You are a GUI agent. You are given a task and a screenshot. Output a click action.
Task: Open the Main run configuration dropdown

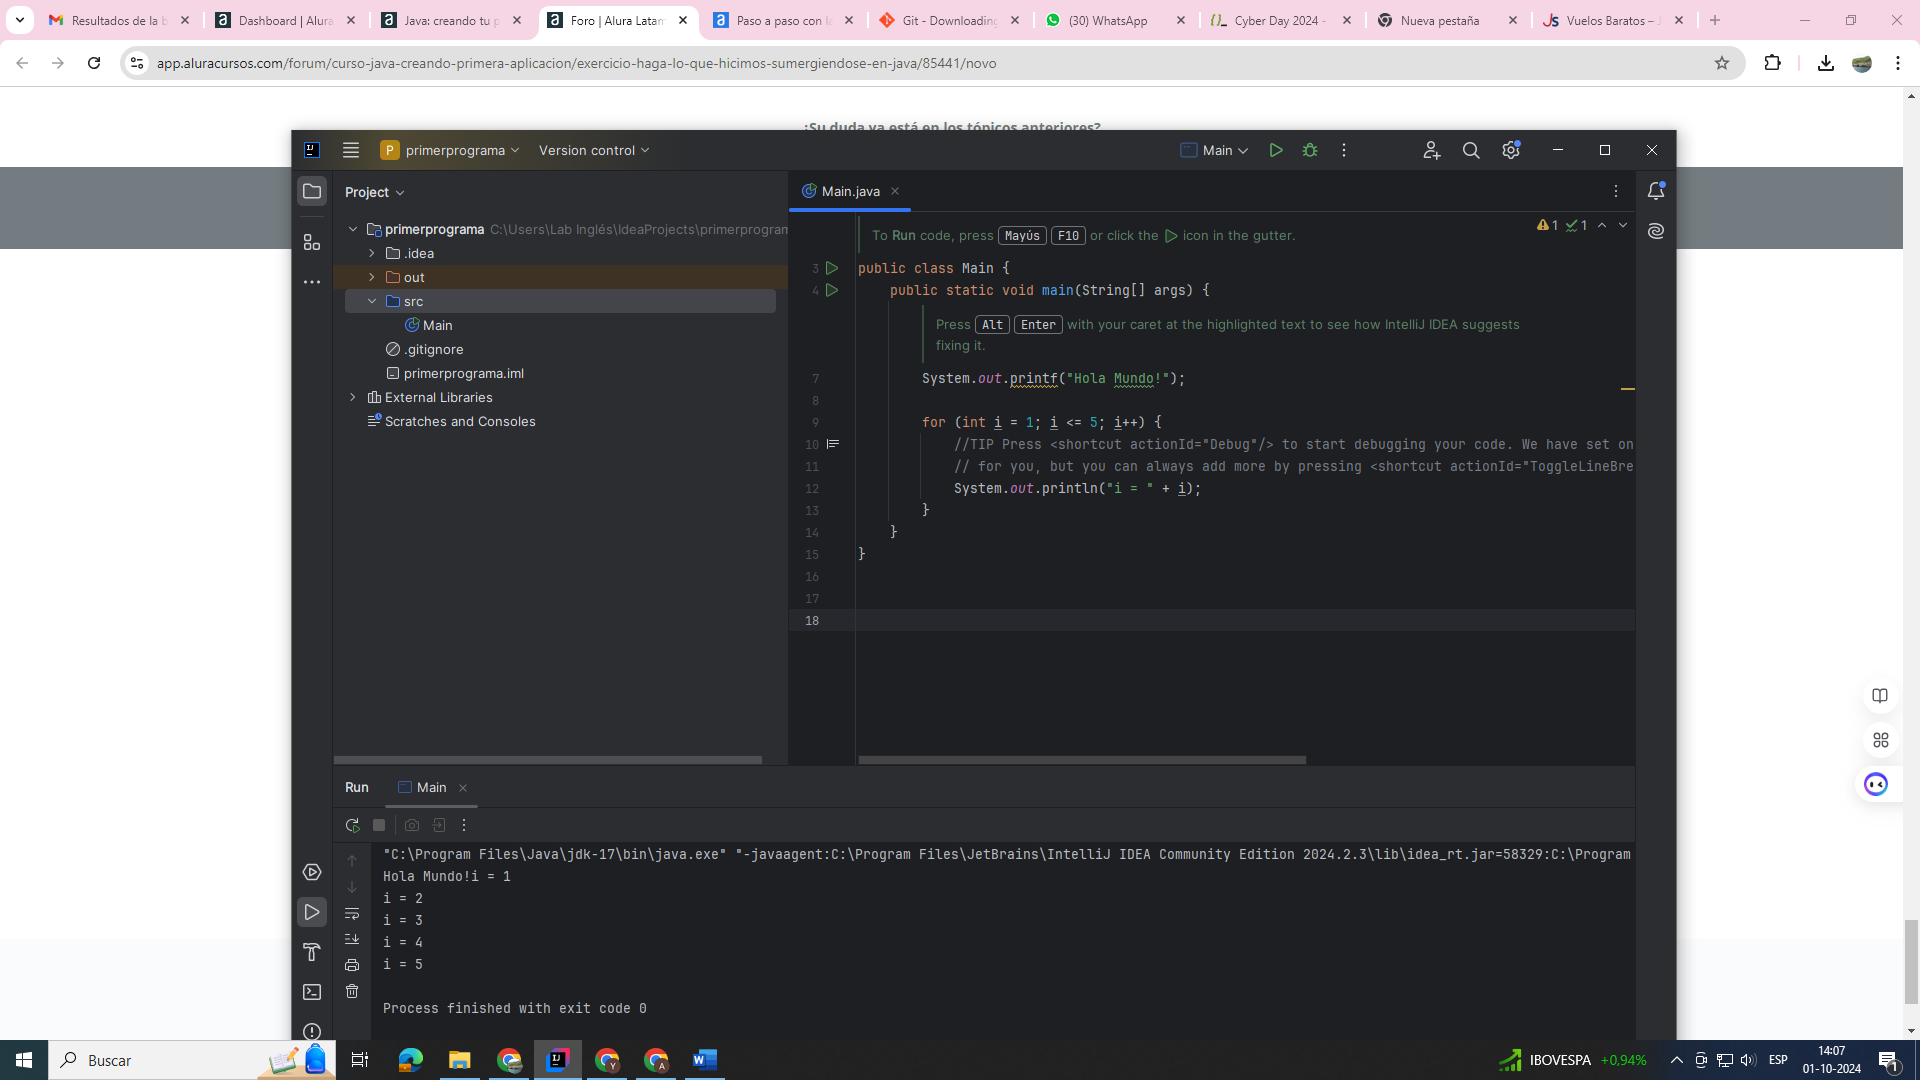point(1215,150)
